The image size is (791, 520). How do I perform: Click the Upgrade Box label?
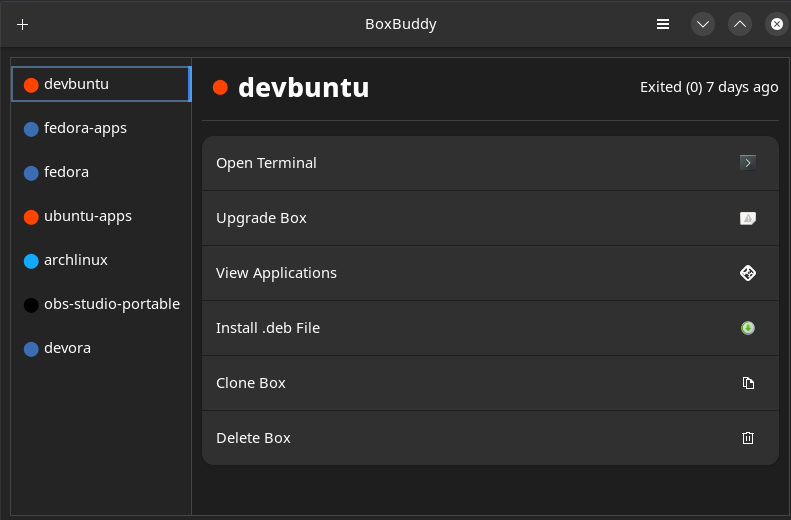261,218
